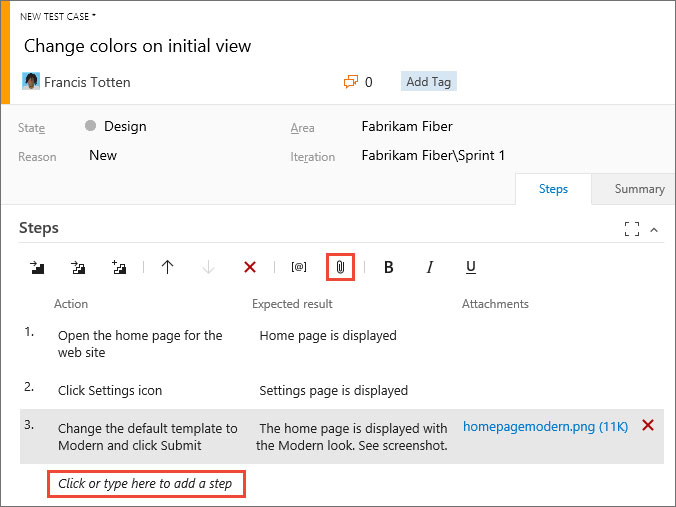The height and width of the screenshot is (507, 676).
Task: Click the comment count 0
Action: [369, 82]
